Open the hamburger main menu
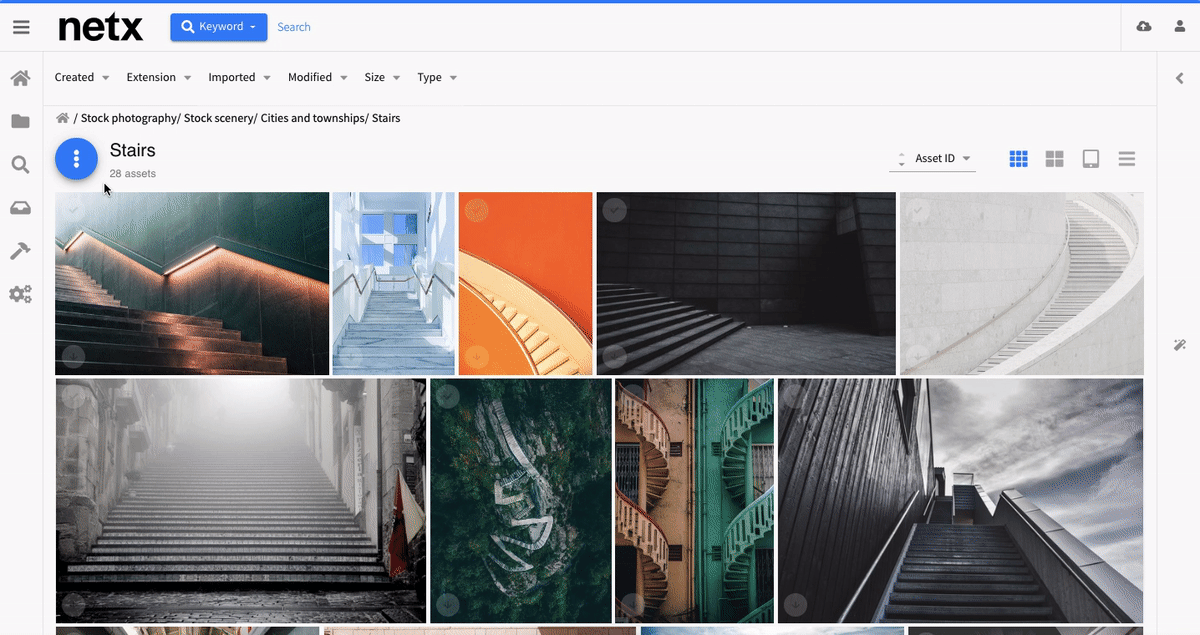The width and height of the screenshot is (1200, 635). 21,27
